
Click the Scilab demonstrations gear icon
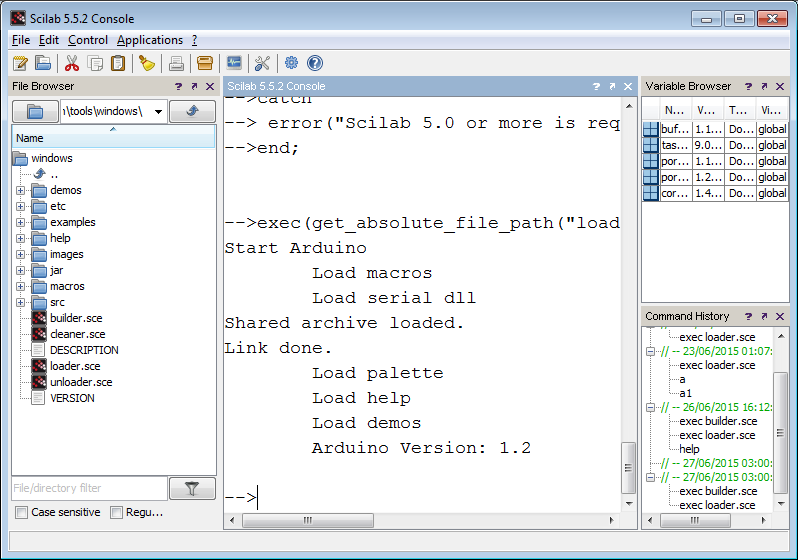tap(291, 63)
